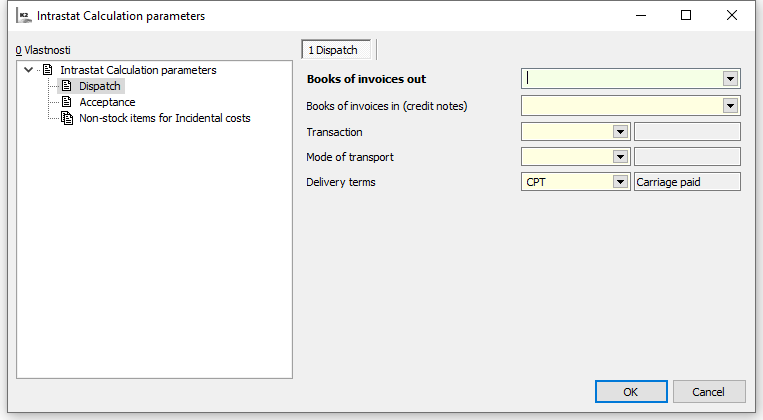Open the Delivery terms CPT dropdown
Viewport: 763px width, 420px height.
(x=620, y=182)
